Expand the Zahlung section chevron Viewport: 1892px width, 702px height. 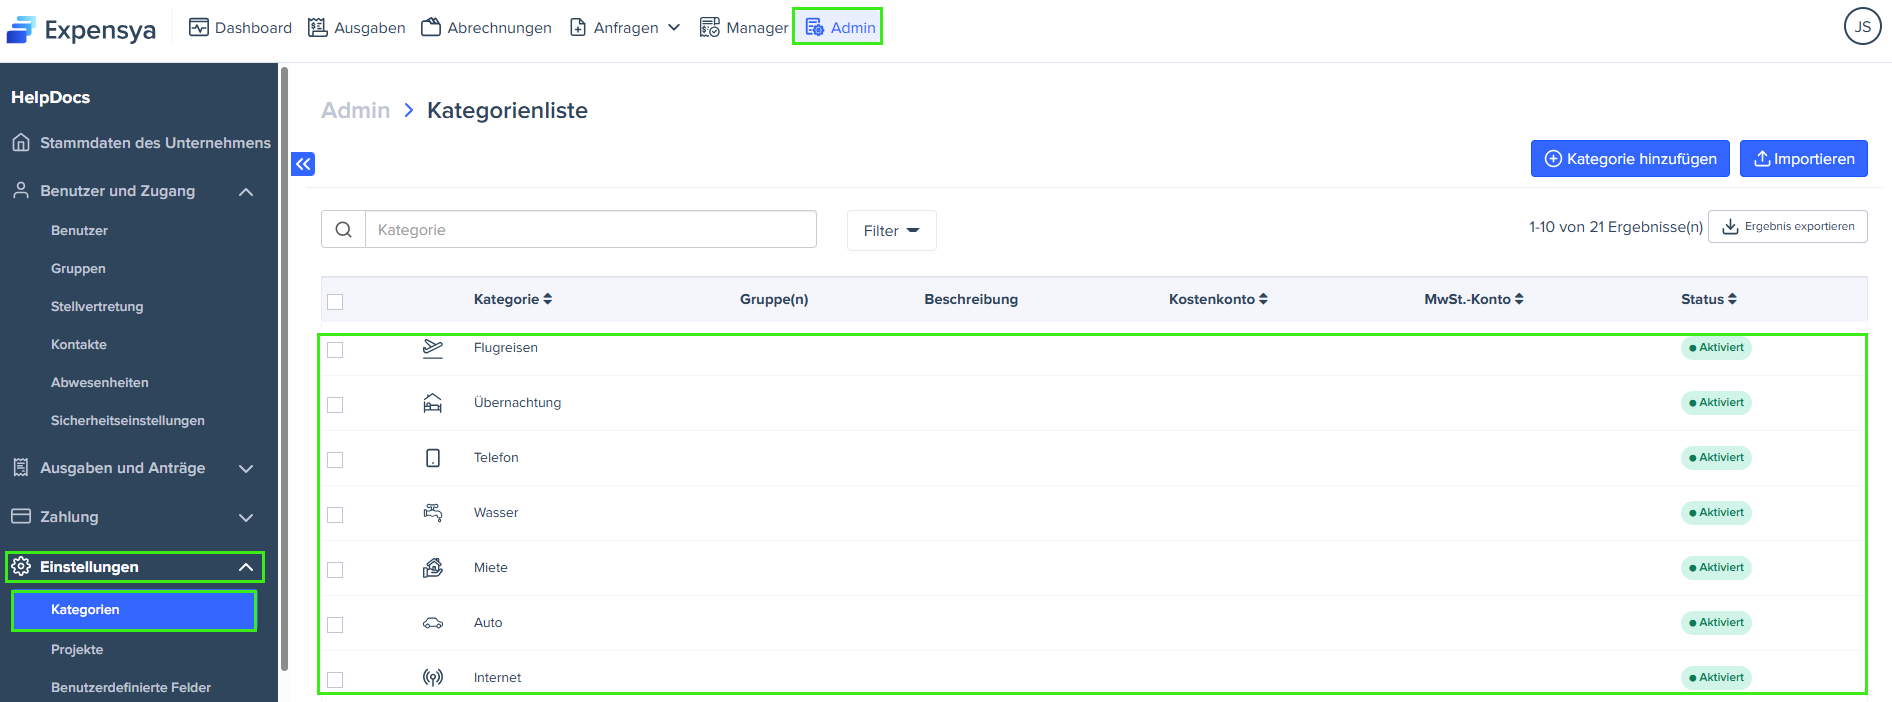coord(246,517)
